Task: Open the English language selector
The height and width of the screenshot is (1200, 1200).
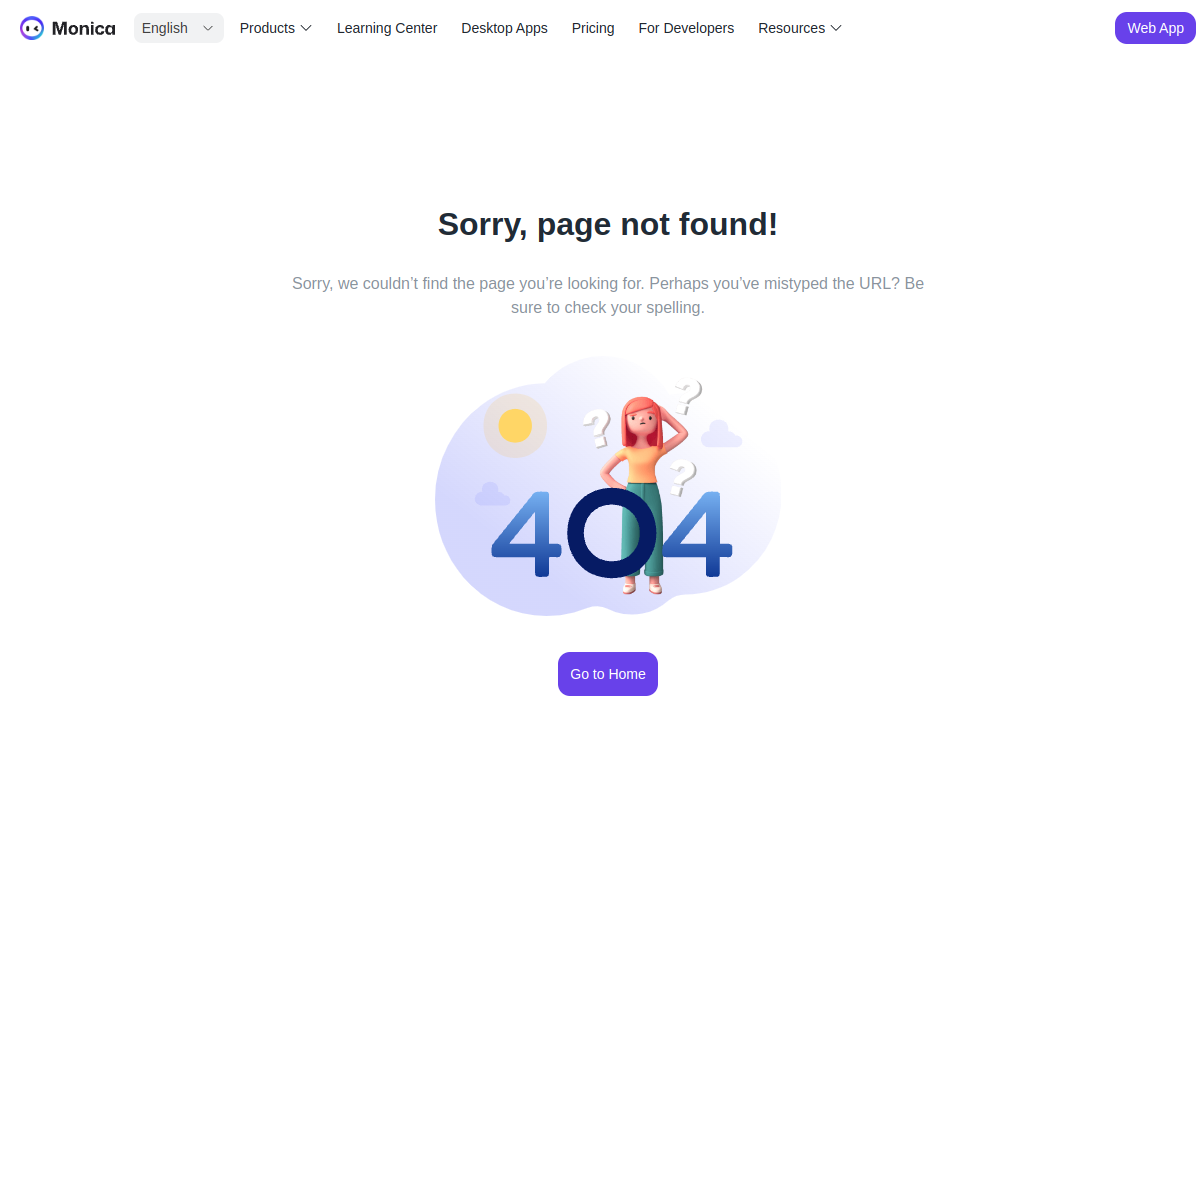Action: pyautogui.click(x=179, y=28)
